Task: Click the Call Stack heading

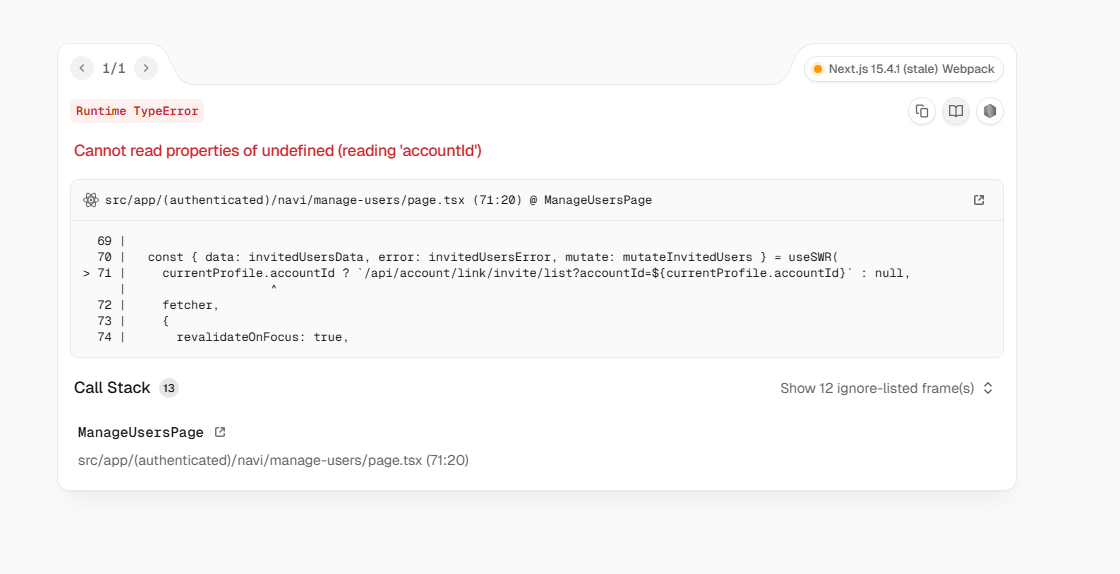Action: (112, 388)
